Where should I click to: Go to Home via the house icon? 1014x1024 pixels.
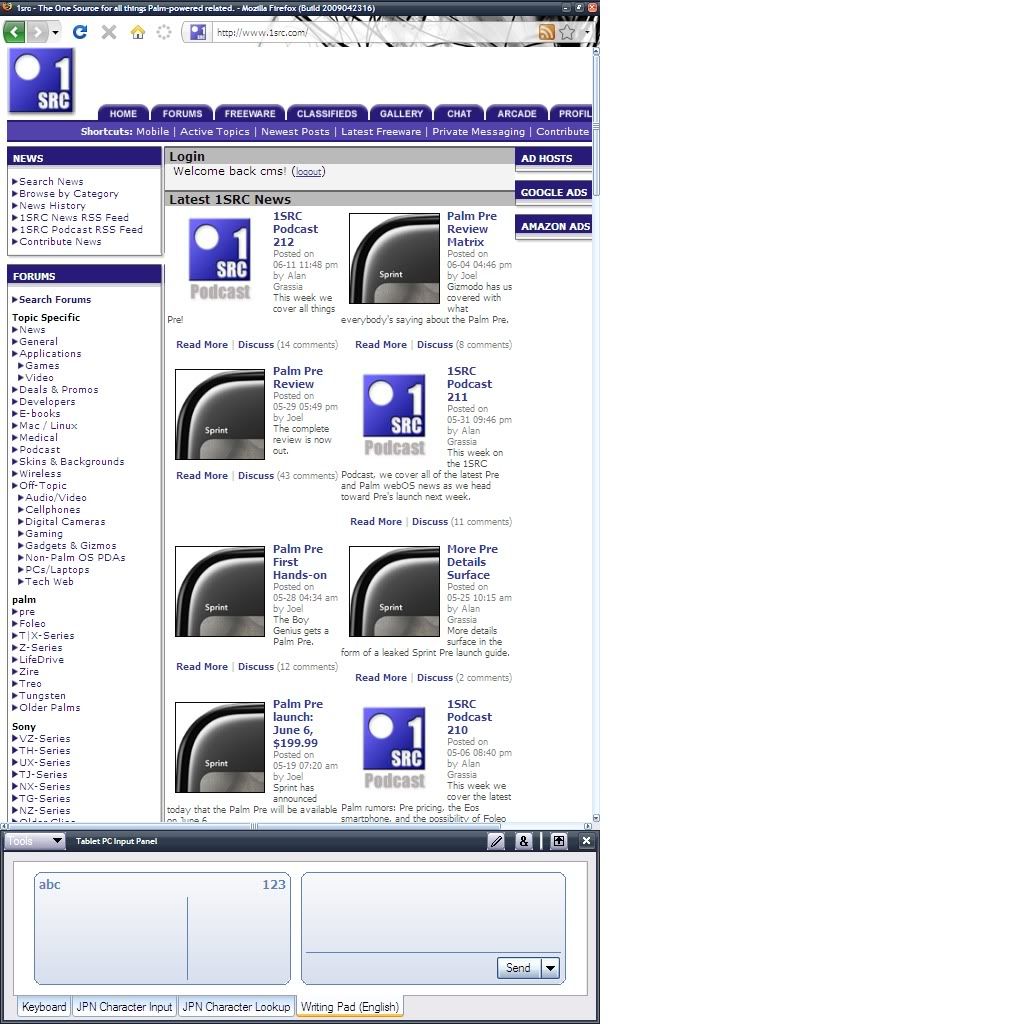pyautogui.click(x=138, y=32)
